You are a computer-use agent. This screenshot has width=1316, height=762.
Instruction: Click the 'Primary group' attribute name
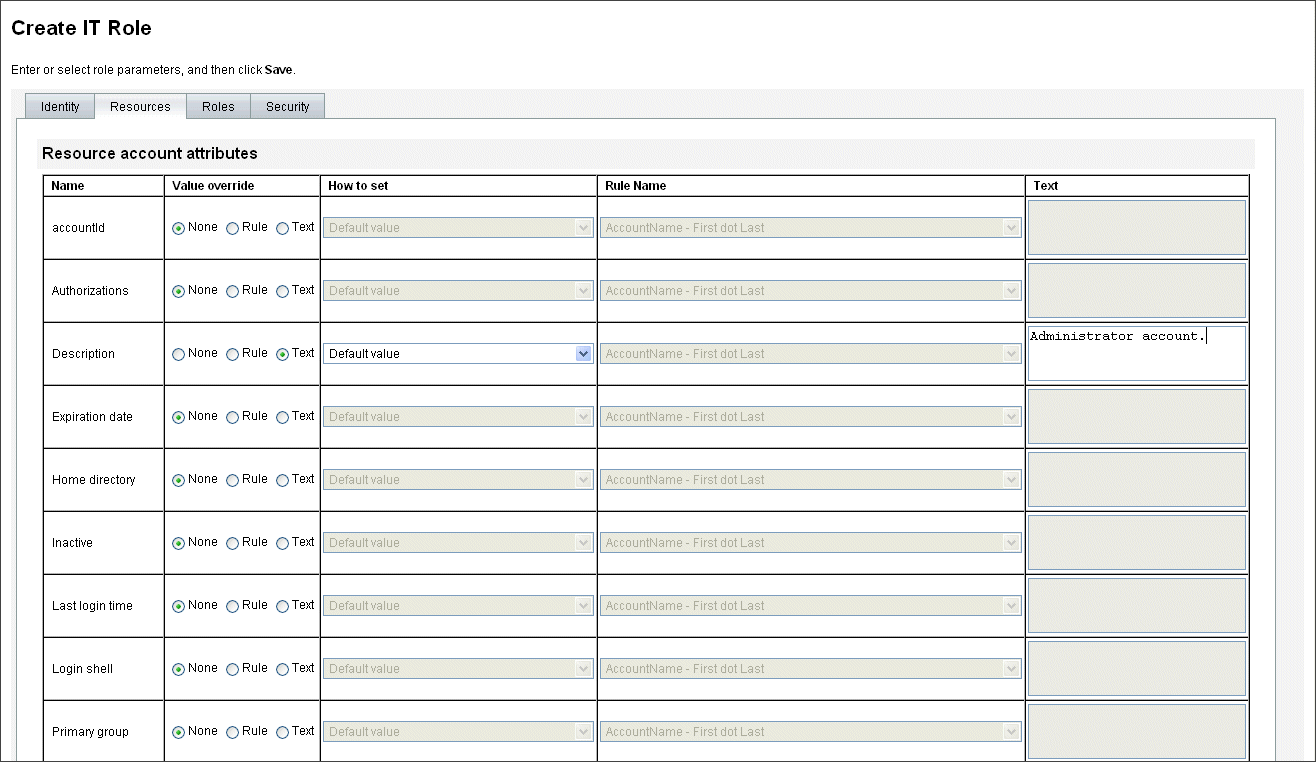coord(90,732)
